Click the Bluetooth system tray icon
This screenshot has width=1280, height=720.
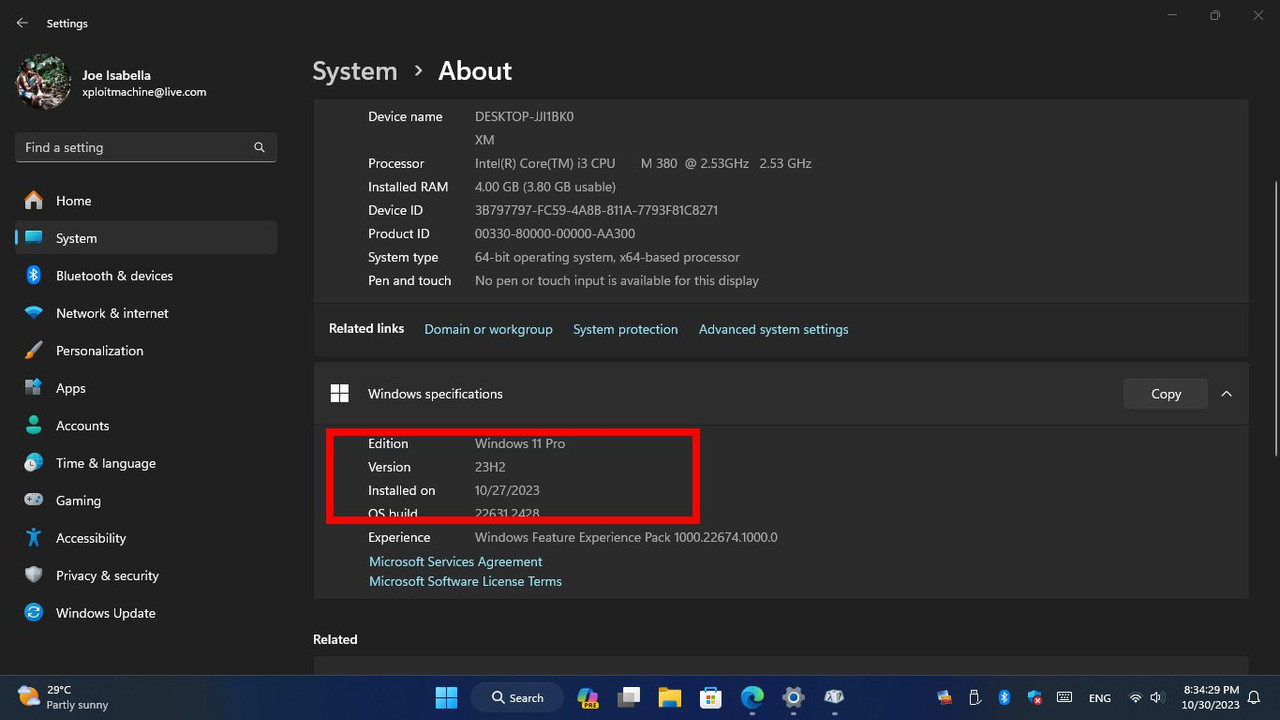click(1005, 697)
